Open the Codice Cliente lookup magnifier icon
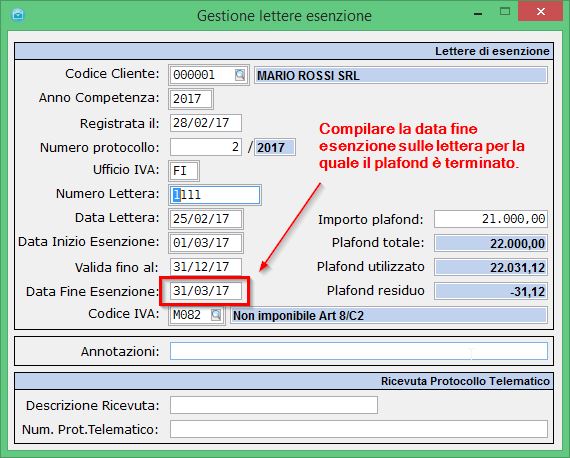The height and width of the screenshot is (458, 570). 240,75
